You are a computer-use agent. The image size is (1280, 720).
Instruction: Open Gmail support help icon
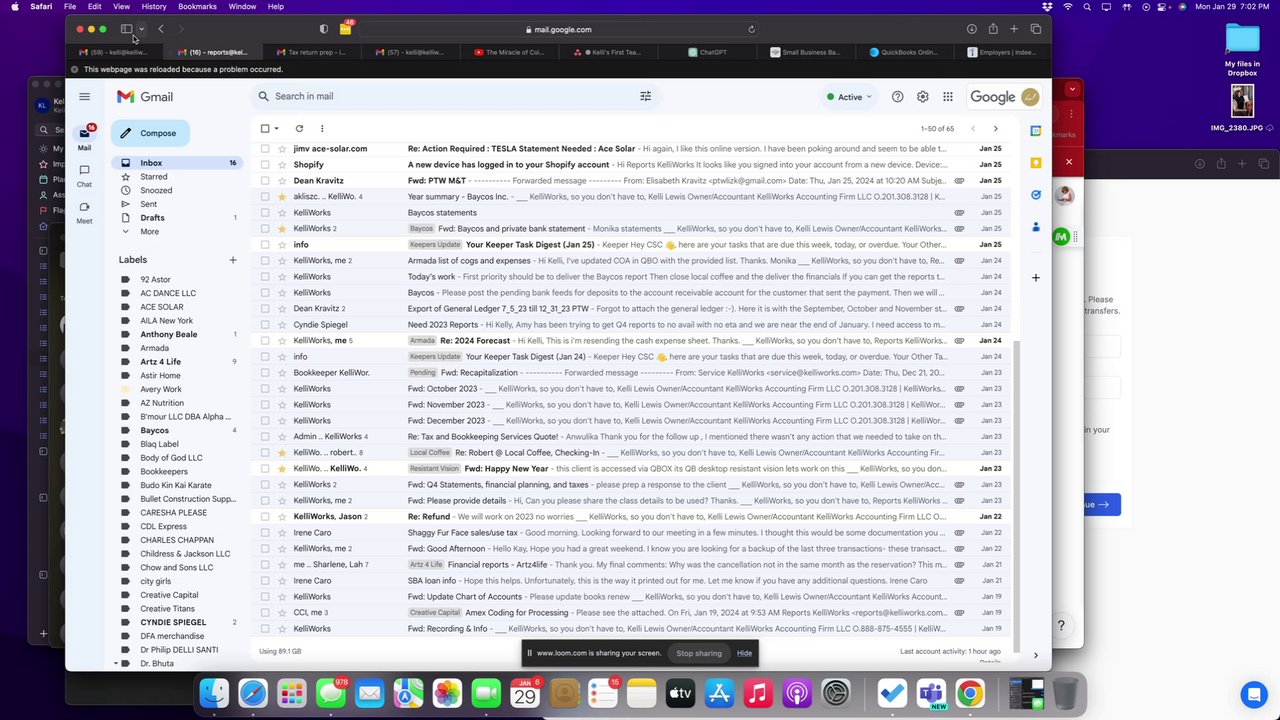(897, 96)
